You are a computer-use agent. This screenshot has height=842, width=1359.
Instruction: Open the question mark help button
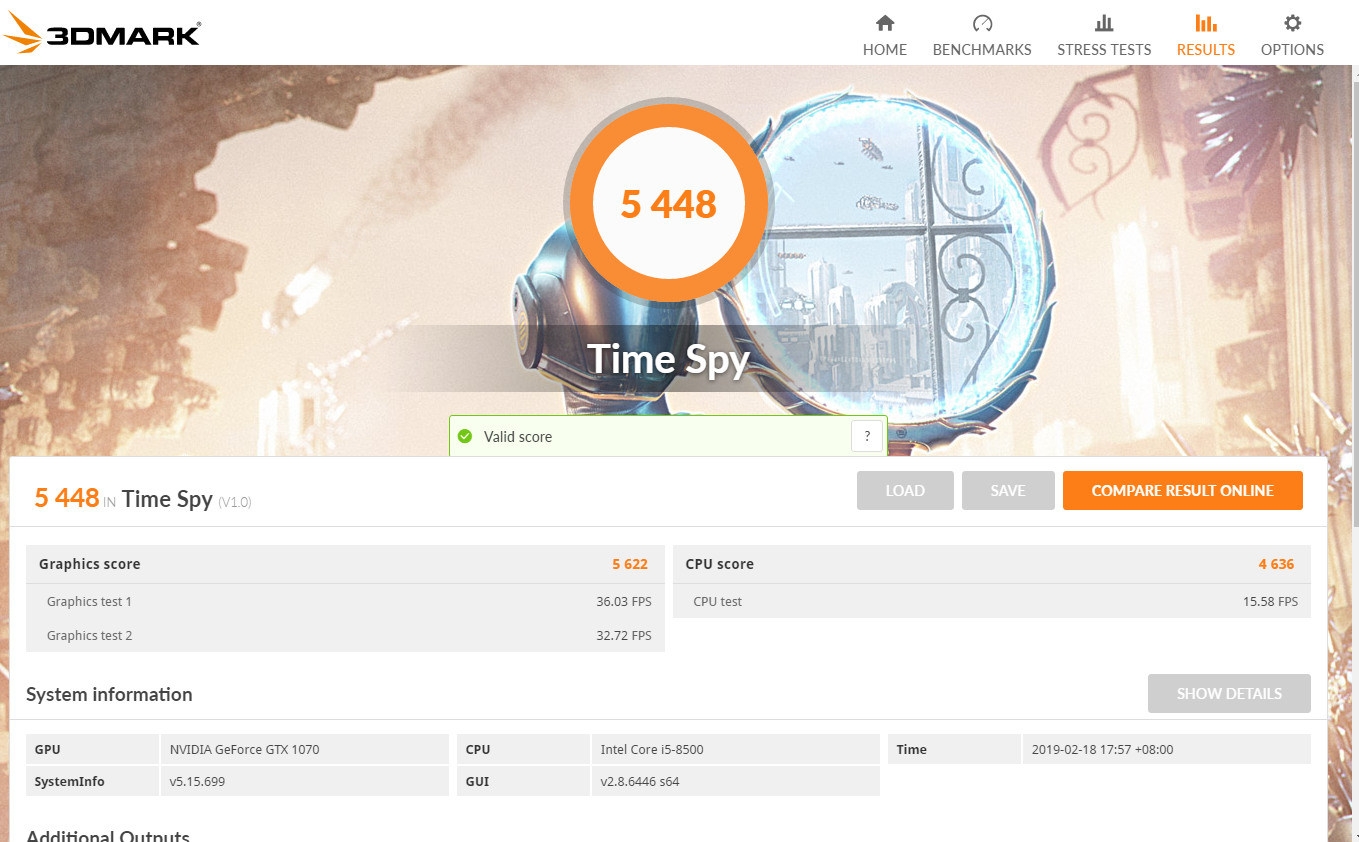point(867,436)
